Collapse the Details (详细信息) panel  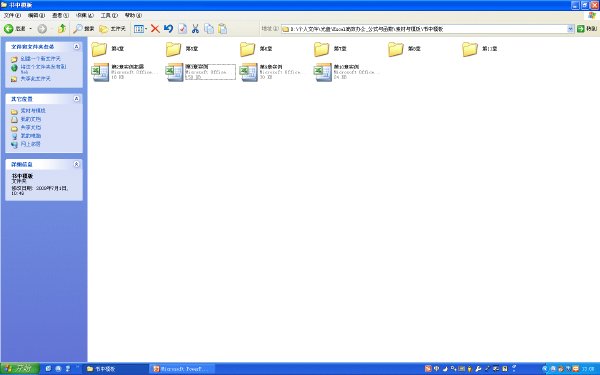[x=77, y=164]
